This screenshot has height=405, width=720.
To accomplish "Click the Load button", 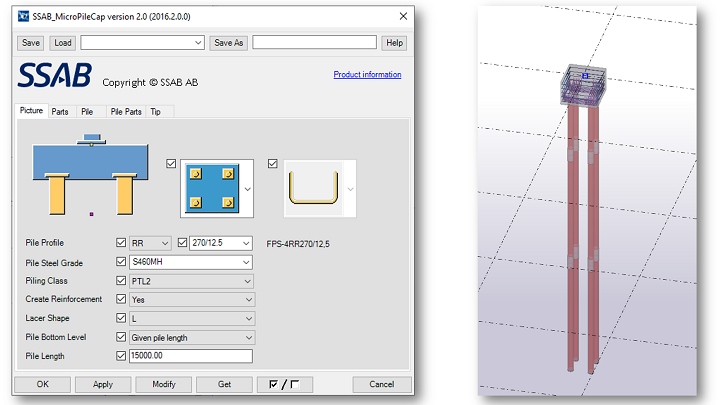I will pos(62,43).
